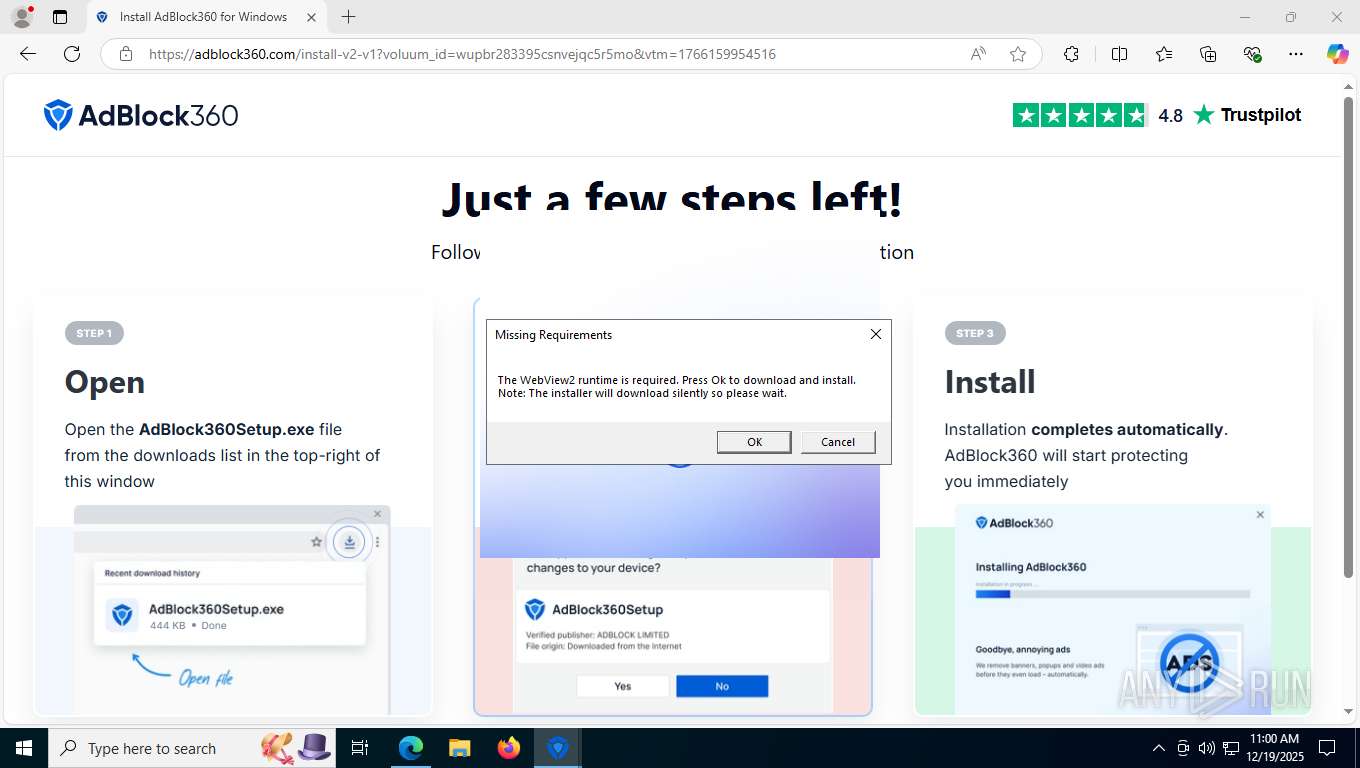Click the illustrated Yes button in step 2
Screen dimensions: 1360x768
coord(623,686)
